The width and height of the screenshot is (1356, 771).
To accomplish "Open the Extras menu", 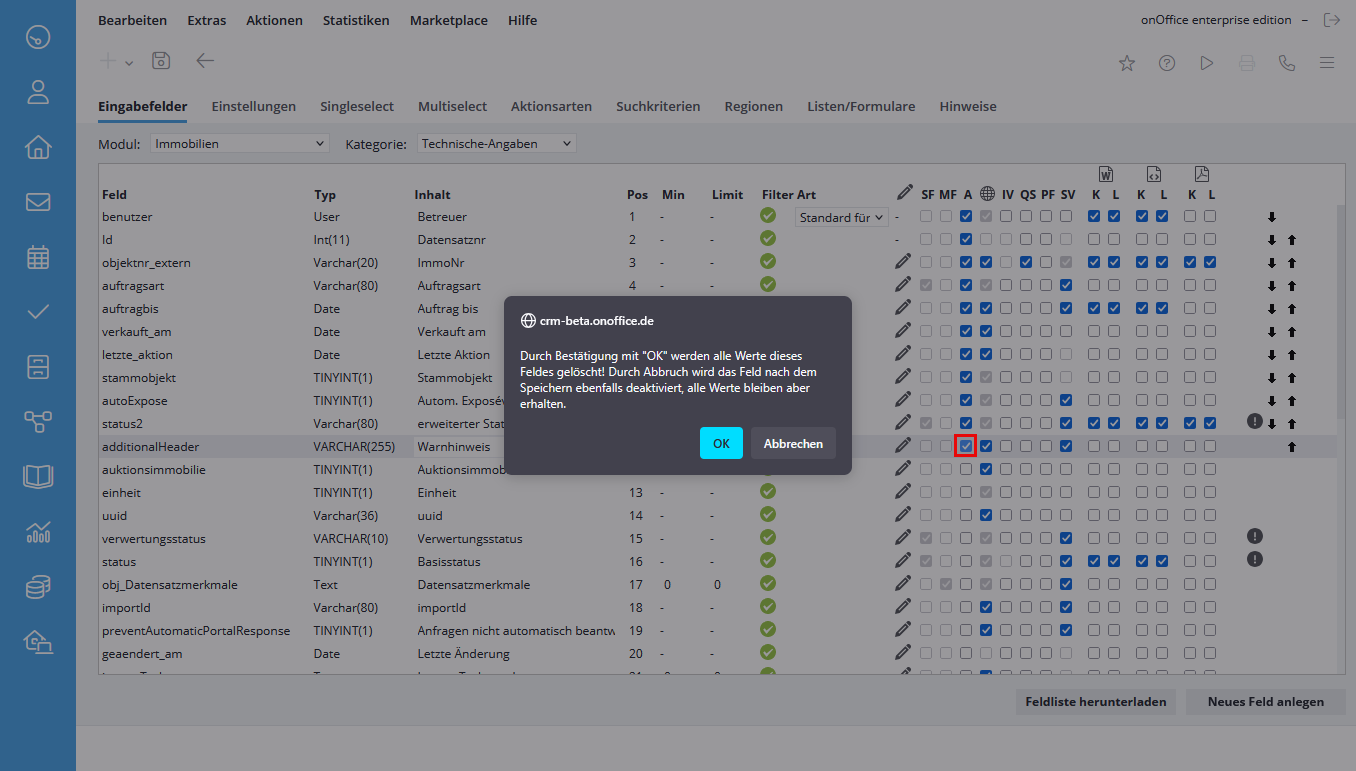I will [207, 20].
